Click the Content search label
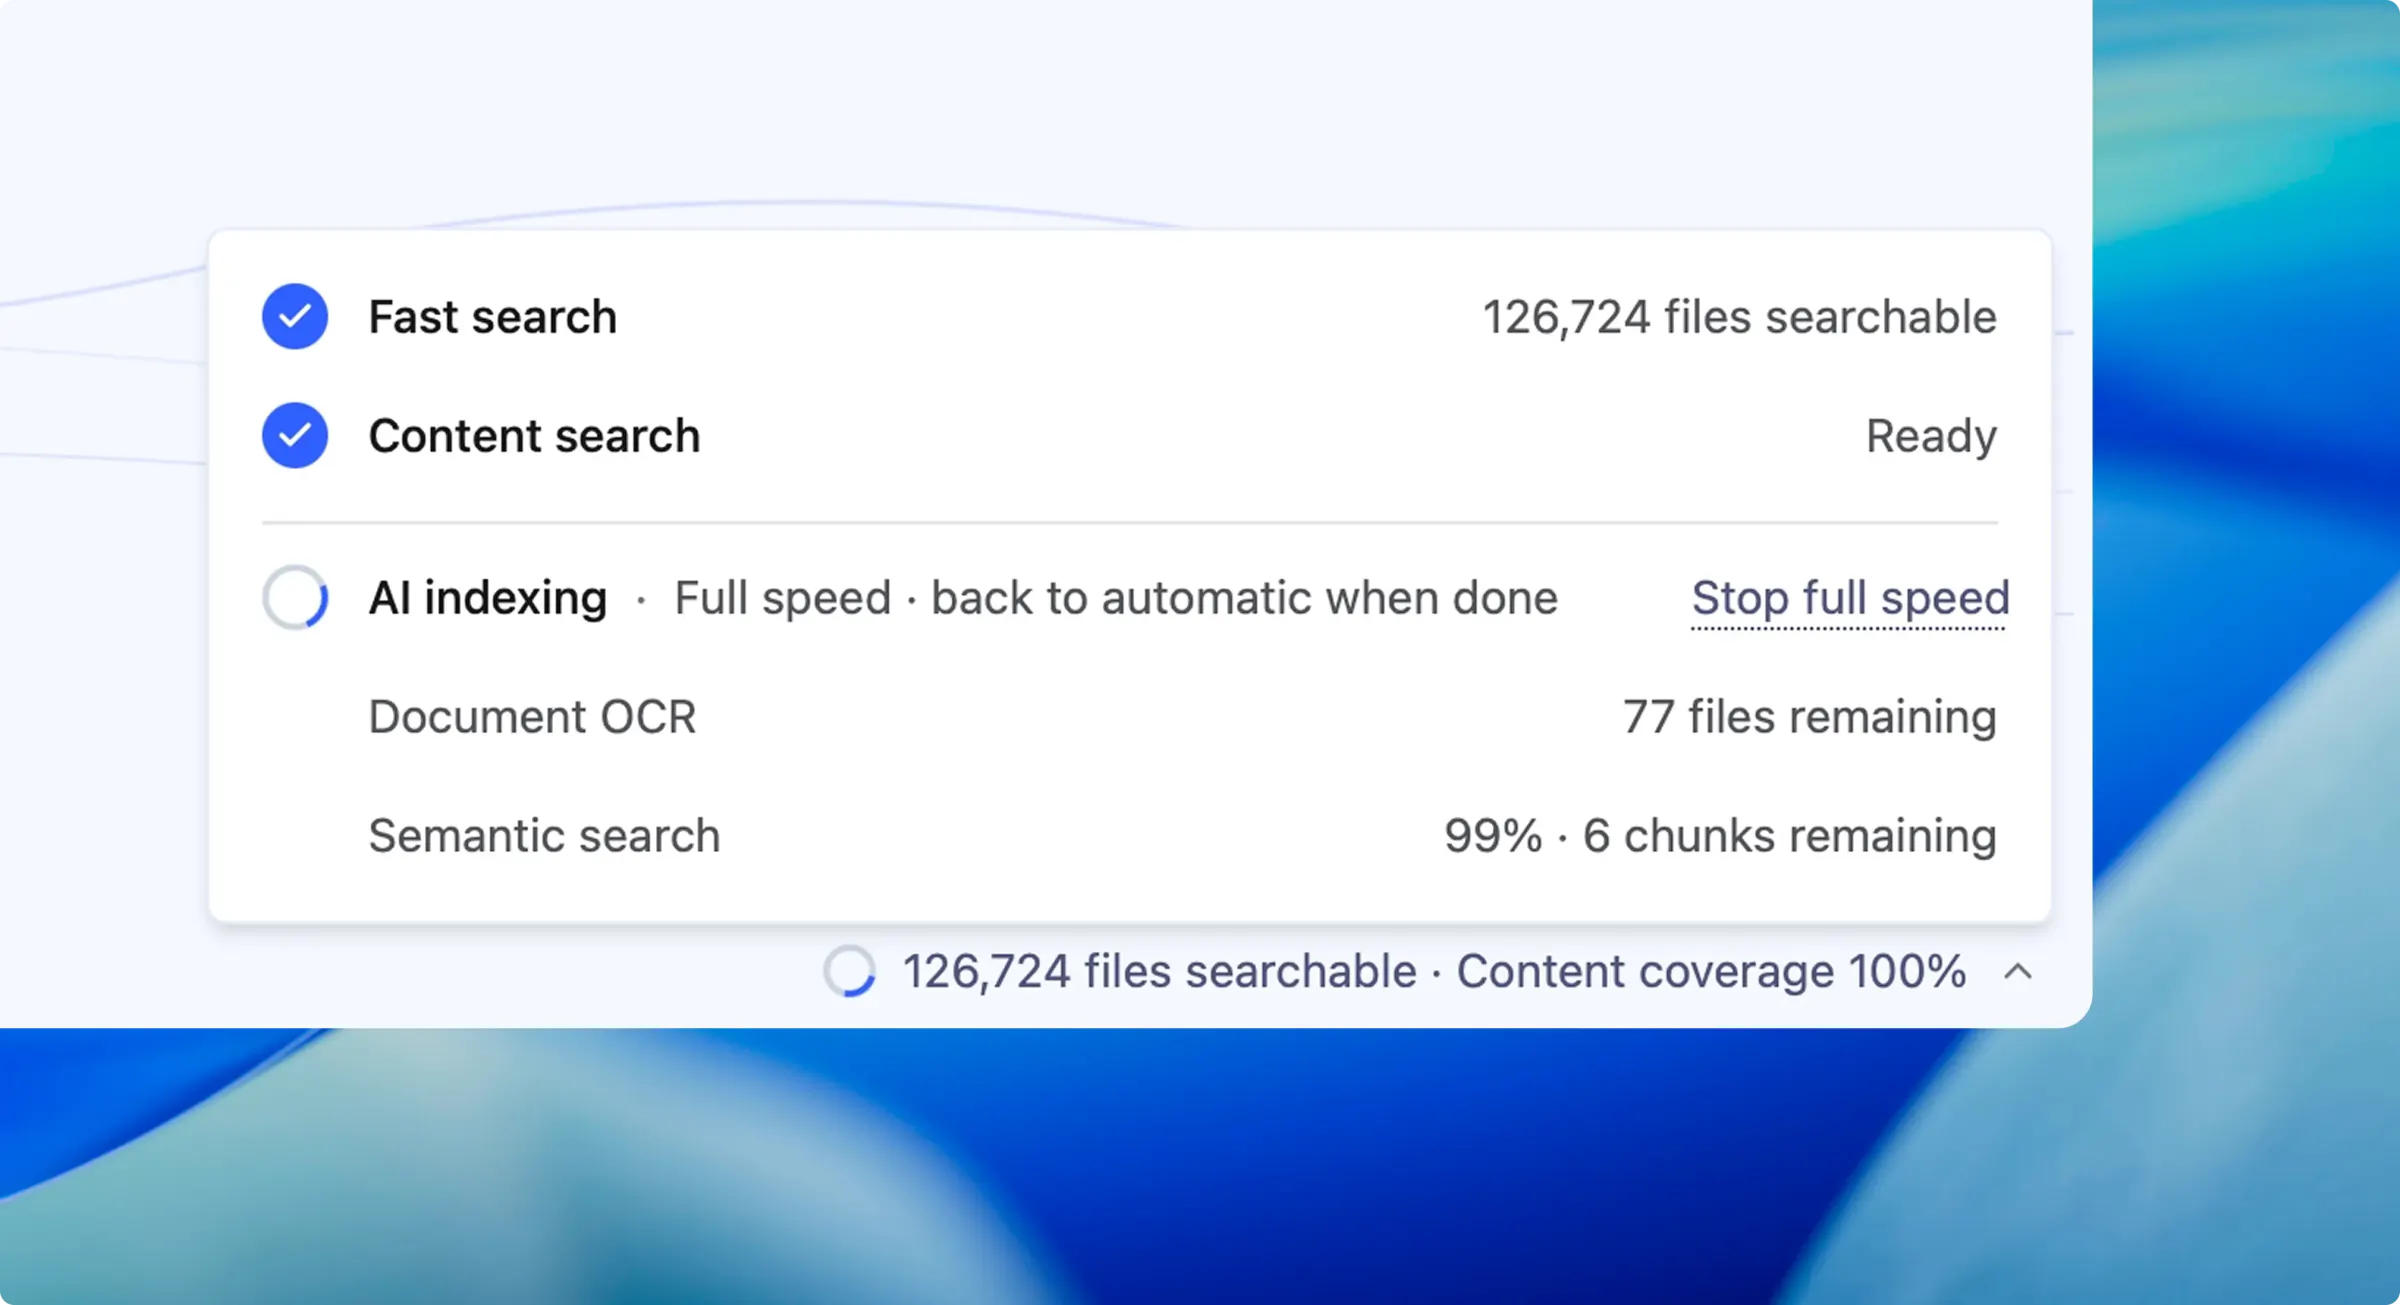The image size is (2400, 1305). pyautogui.click(x=535, y=436)
